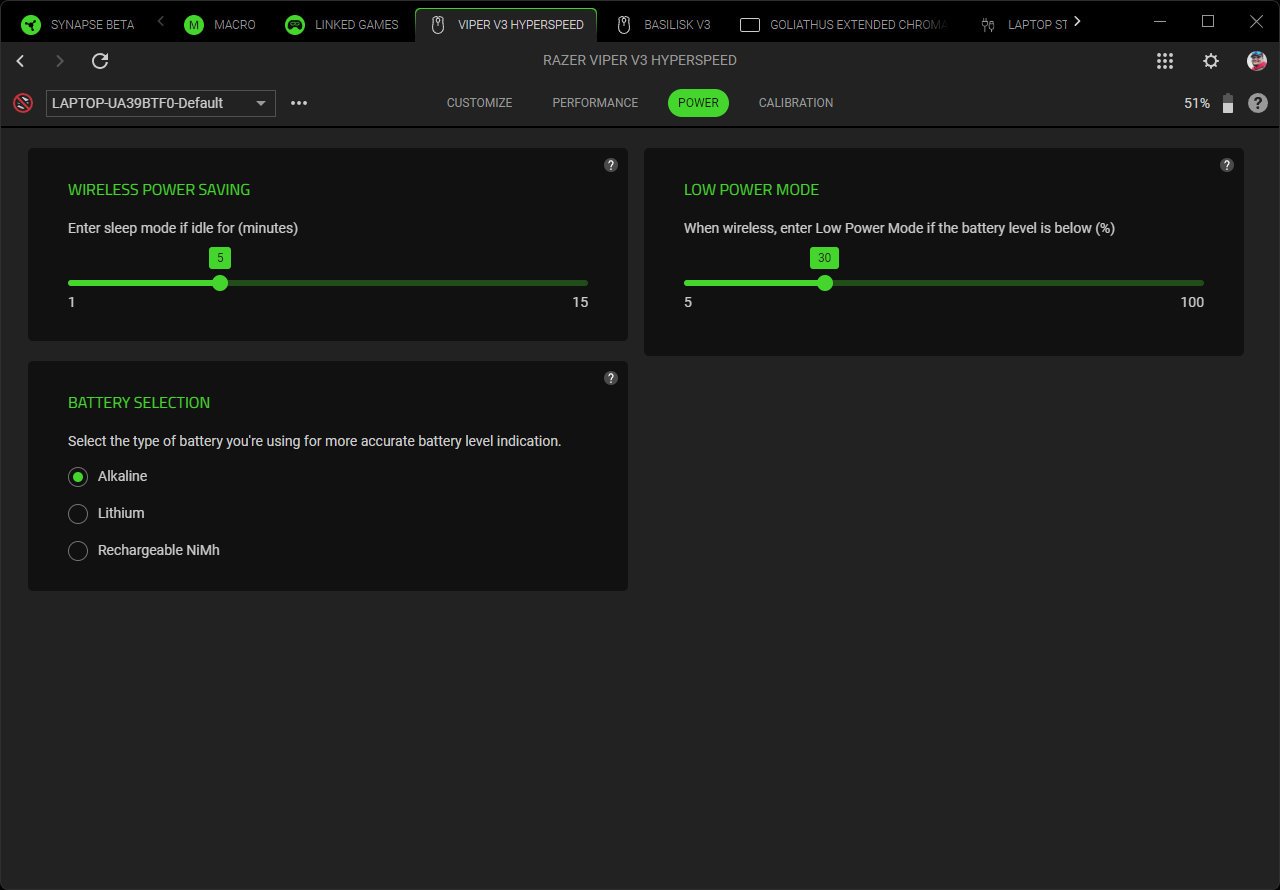The image size is (1280, 890).
Task: Click the Linked Games controller icon
Action: pos(294,24)
